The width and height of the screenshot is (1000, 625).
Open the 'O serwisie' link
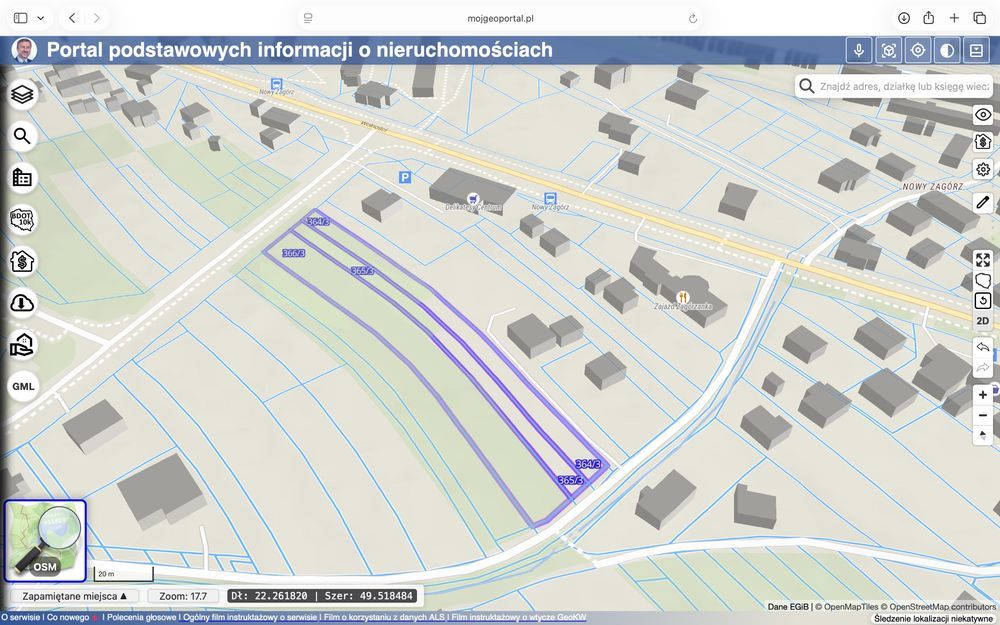pyautogui.click(x=20, y=617)
